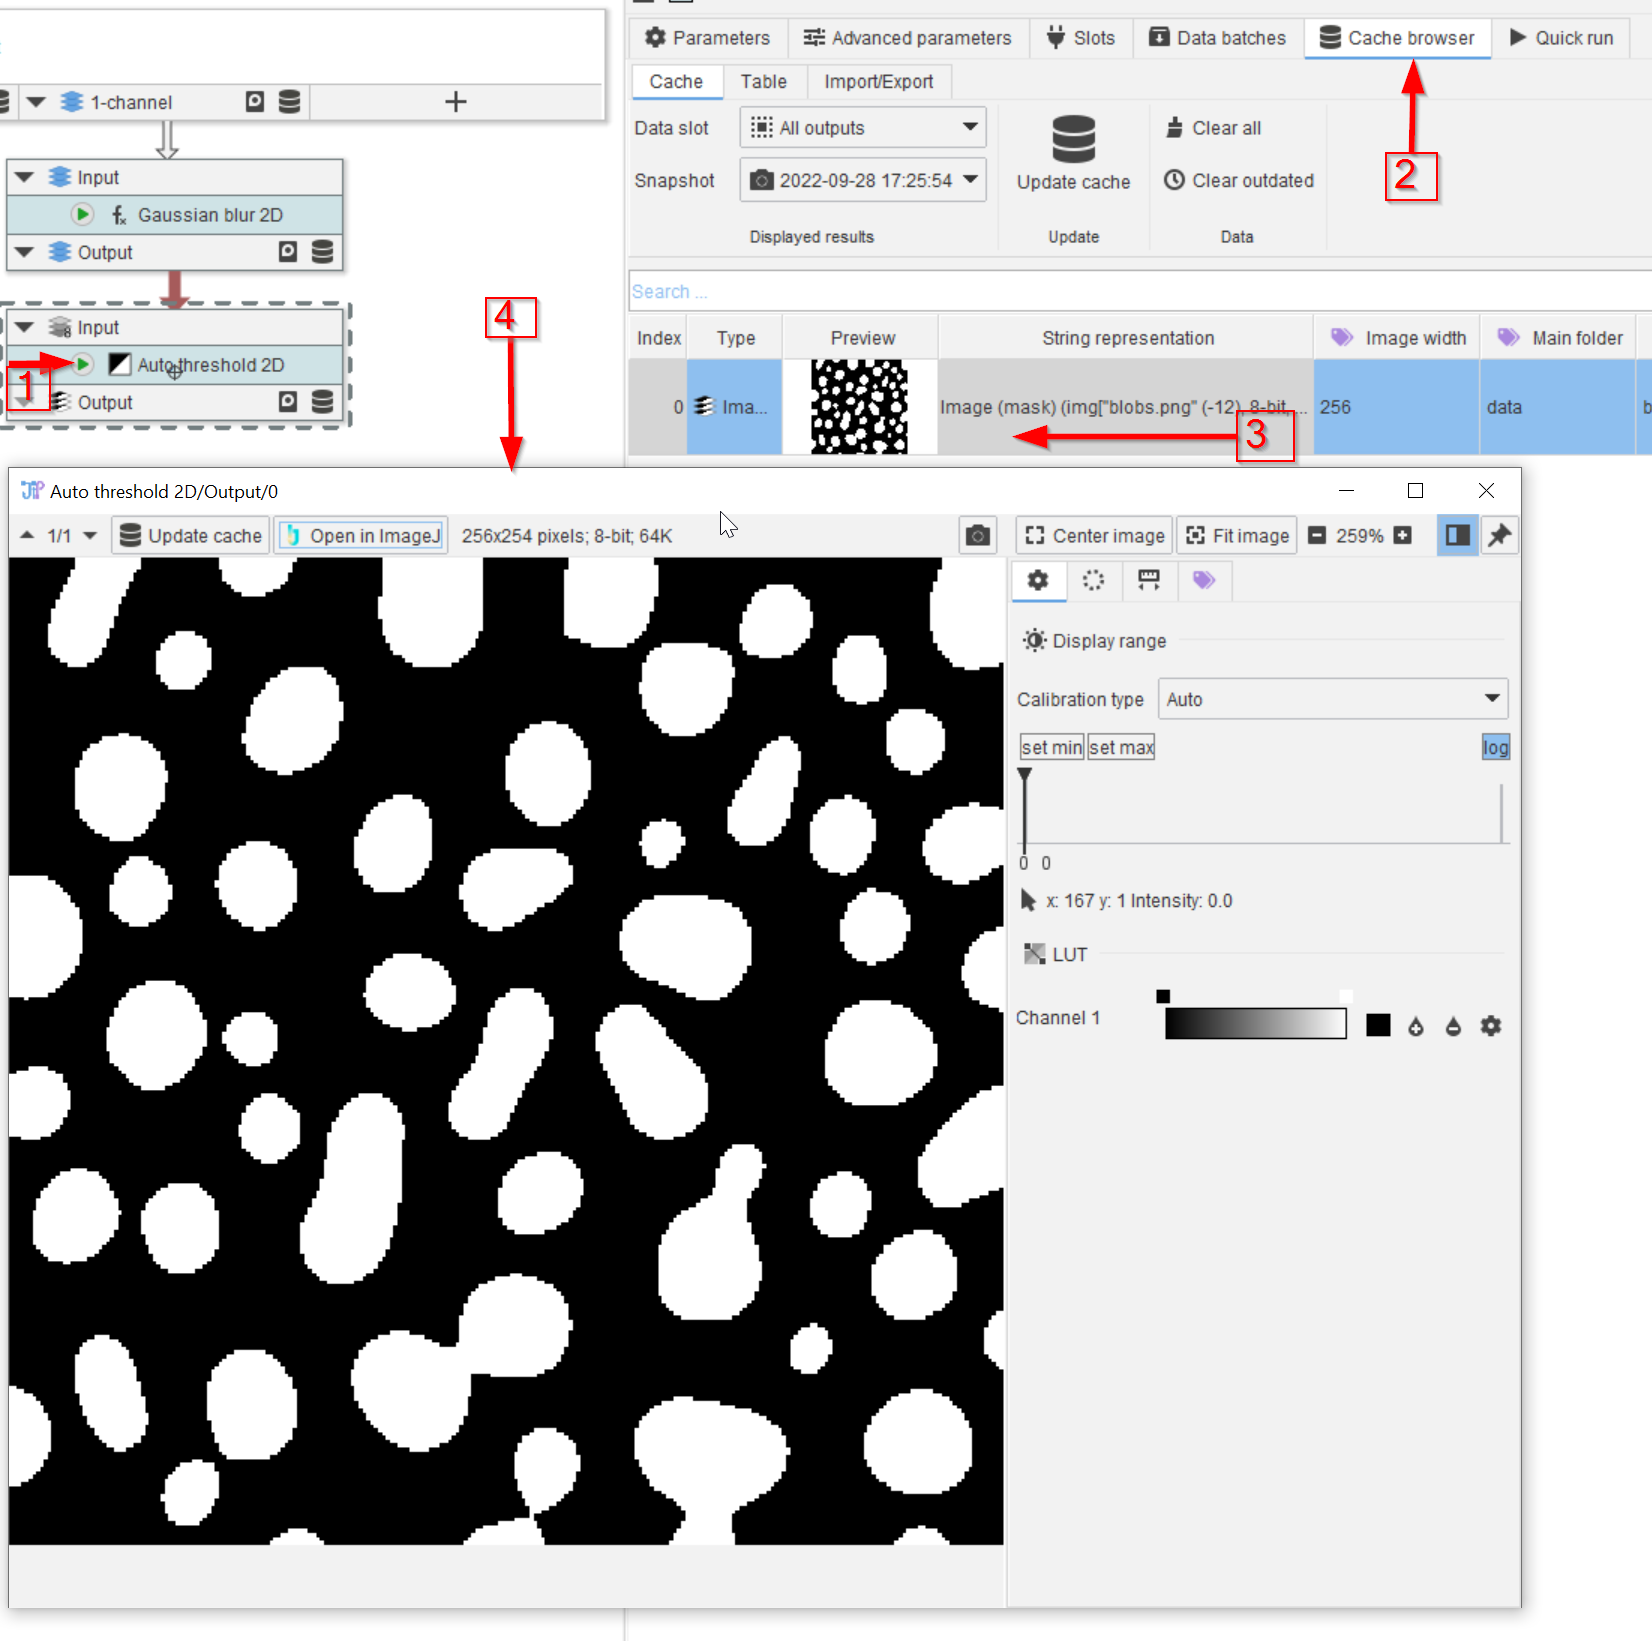Switch to the Import/Export tab
1652x1641 pixels.
click(878, 82)
